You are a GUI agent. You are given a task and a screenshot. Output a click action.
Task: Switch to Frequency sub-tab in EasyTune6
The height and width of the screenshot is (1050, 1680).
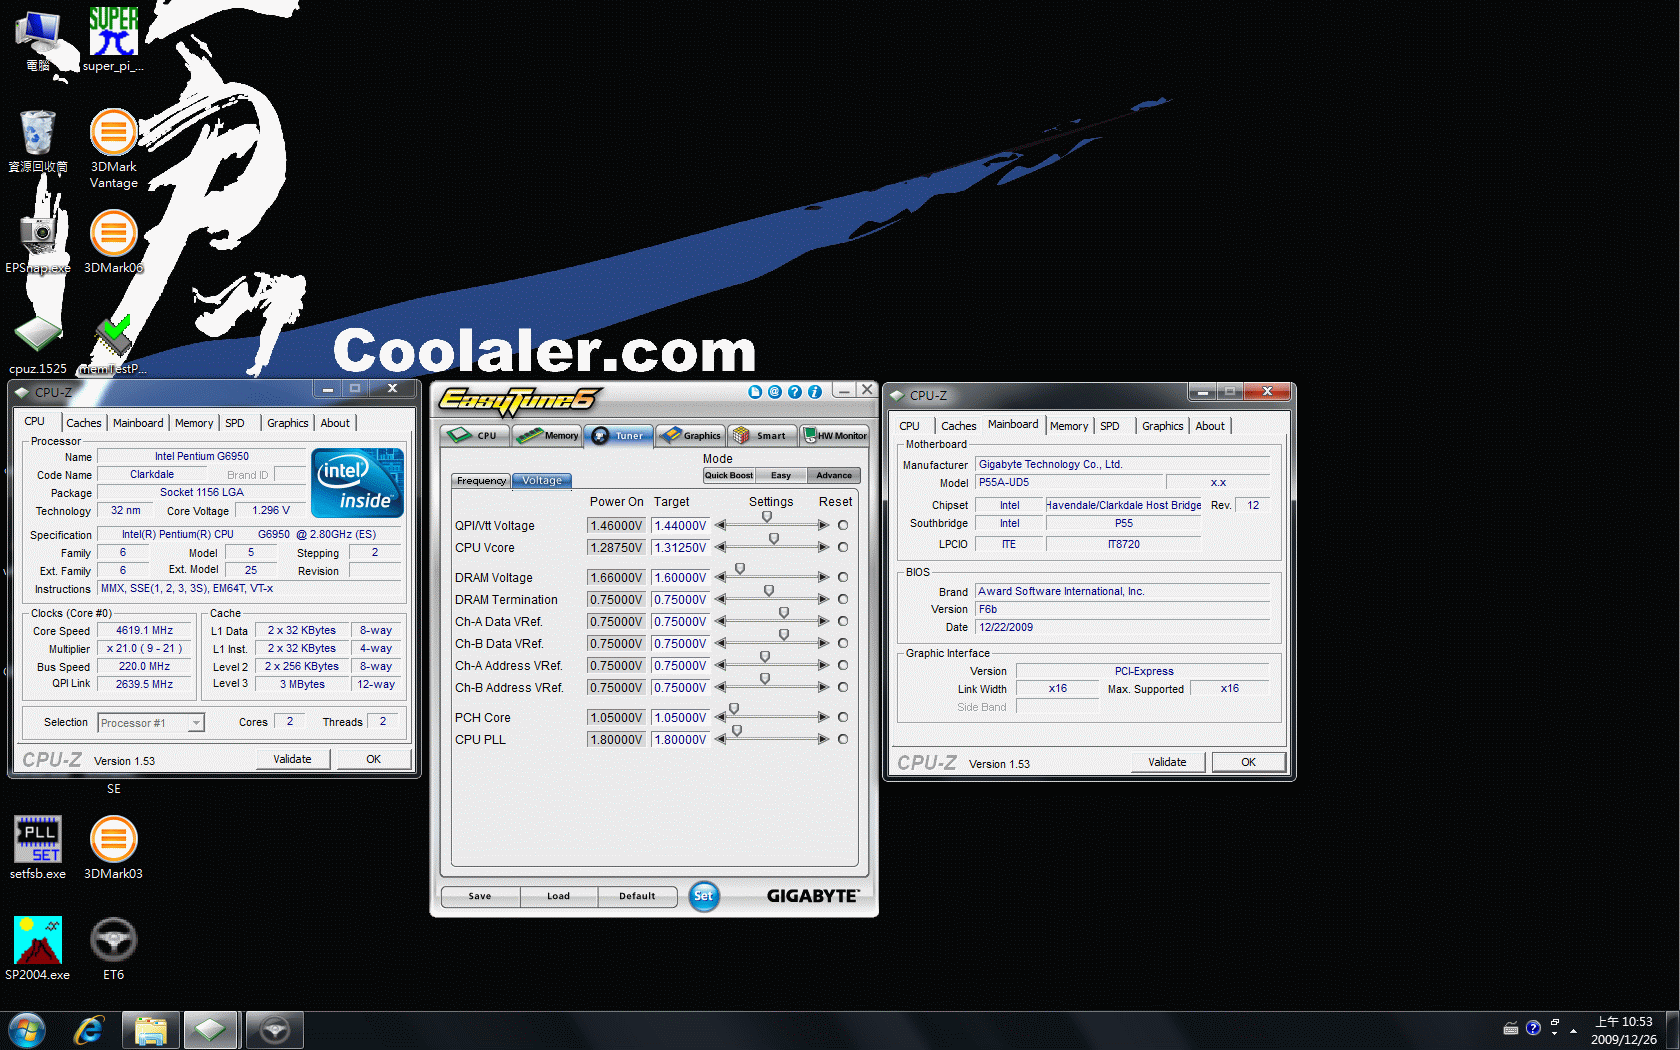pyautogui.click(x=481, y=481)
